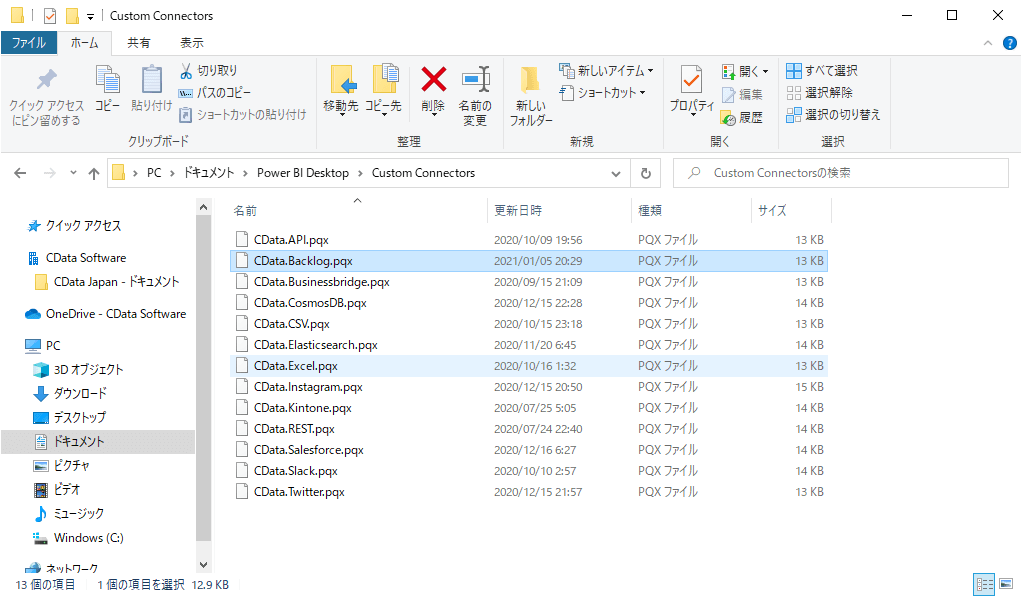The width and height of the screenshot is (1022, 597).
Task: Navigate to Power BI Desktop breadcrumb
Action: [303, 173]
